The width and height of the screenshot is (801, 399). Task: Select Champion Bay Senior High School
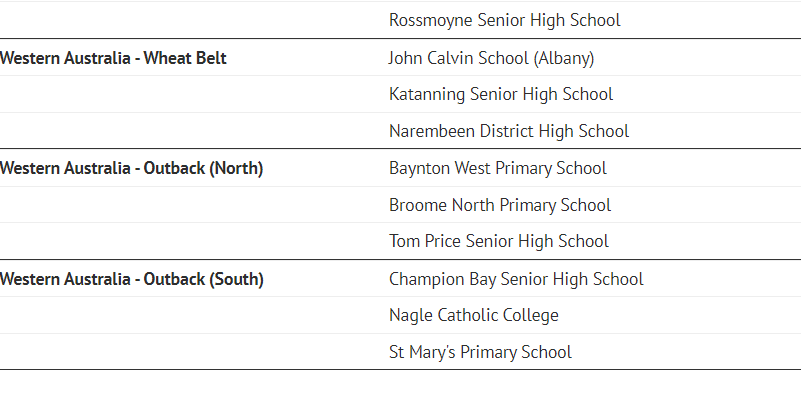pyautogui.click(x=516, y=279)
